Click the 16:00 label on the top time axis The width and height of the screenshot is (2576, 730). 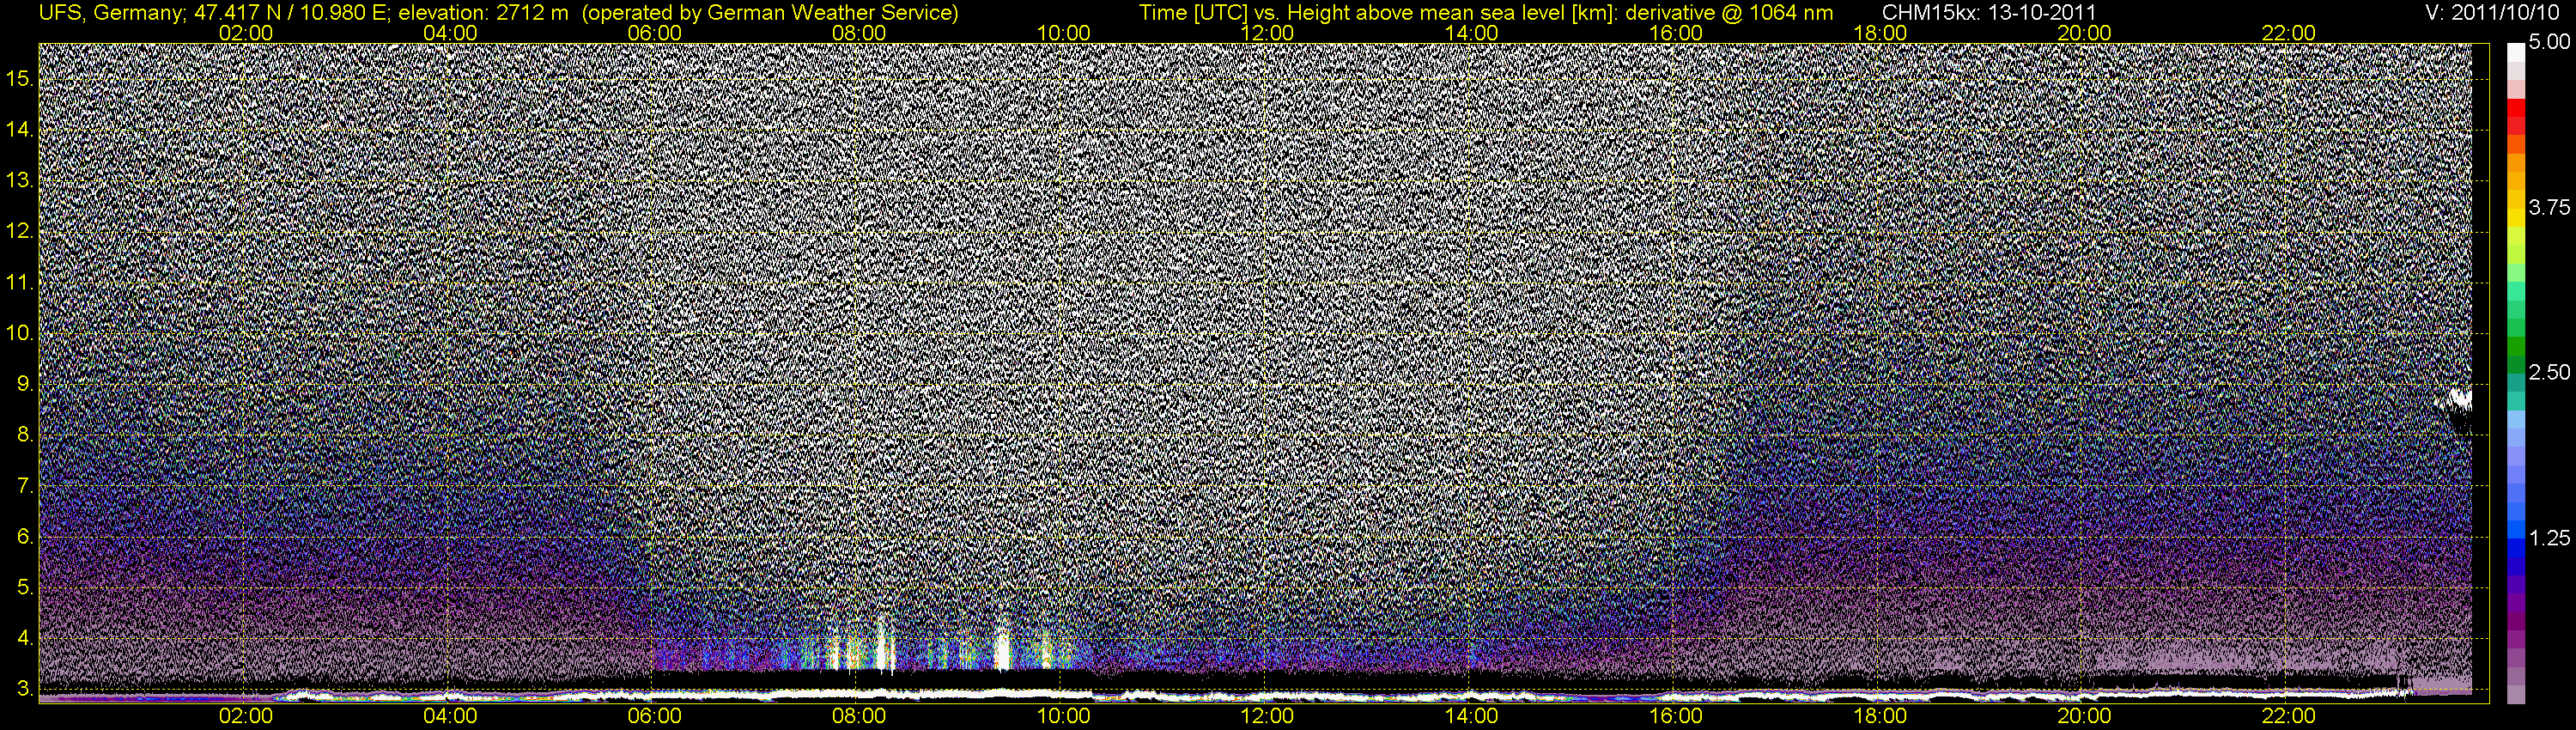tap(1676, 33)
